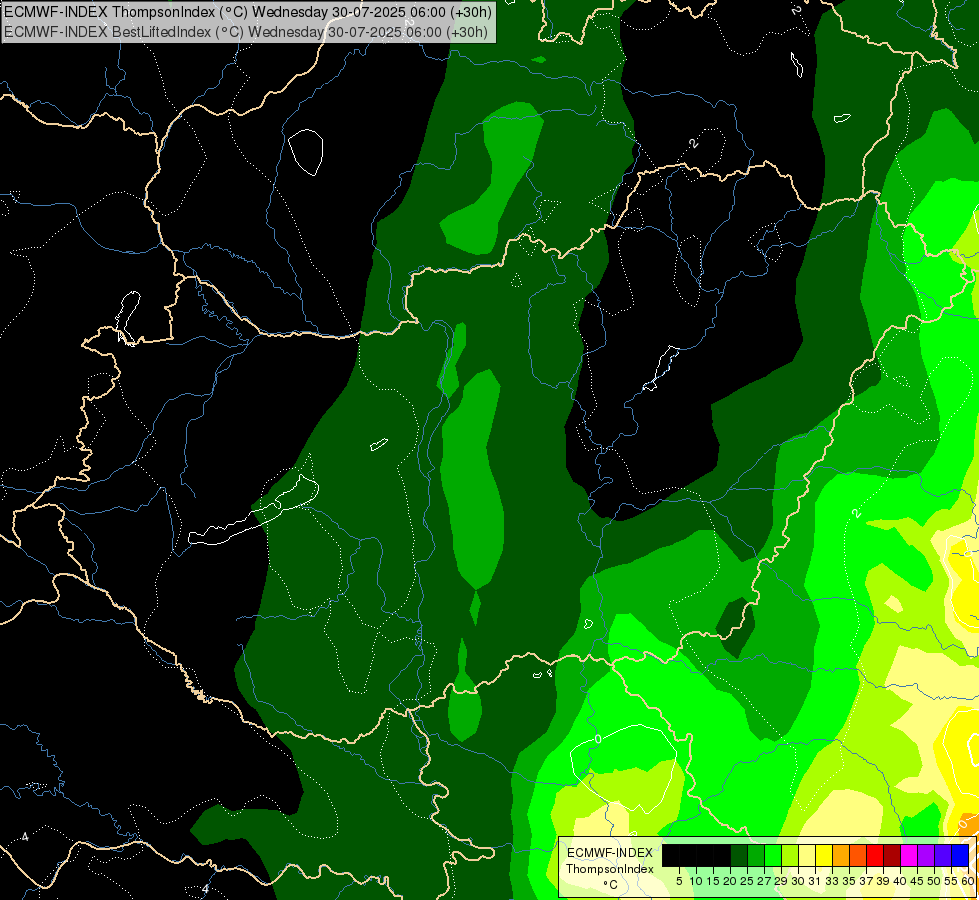The height and width of the screenshot is (900, 979).
Task: Click the legend tick value '45'
Action: (x=918, y=881)
